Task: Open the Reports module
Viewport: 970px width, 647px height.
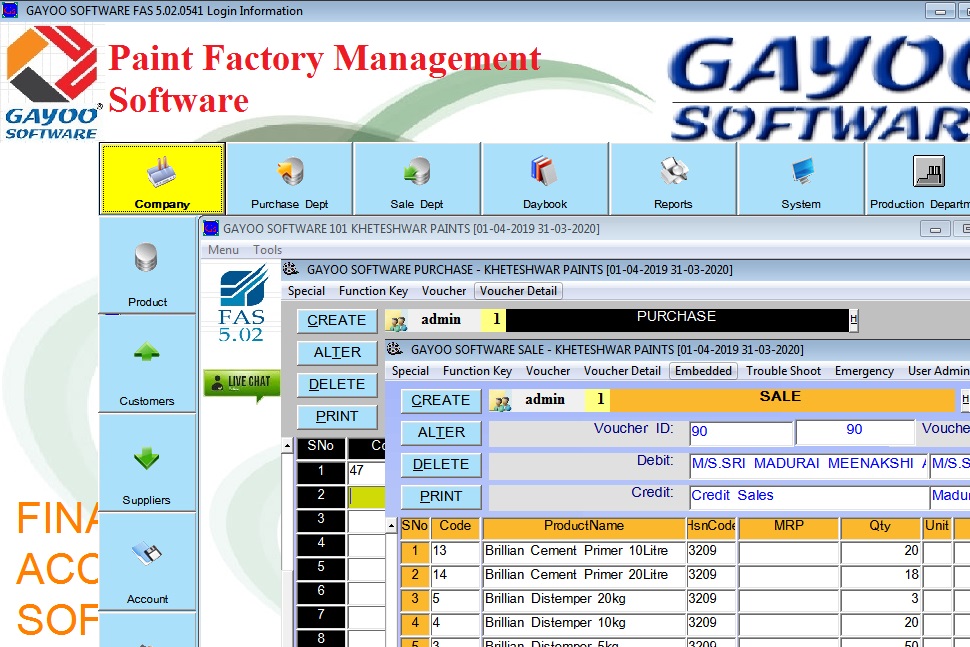Action: [x=673, y=179]
